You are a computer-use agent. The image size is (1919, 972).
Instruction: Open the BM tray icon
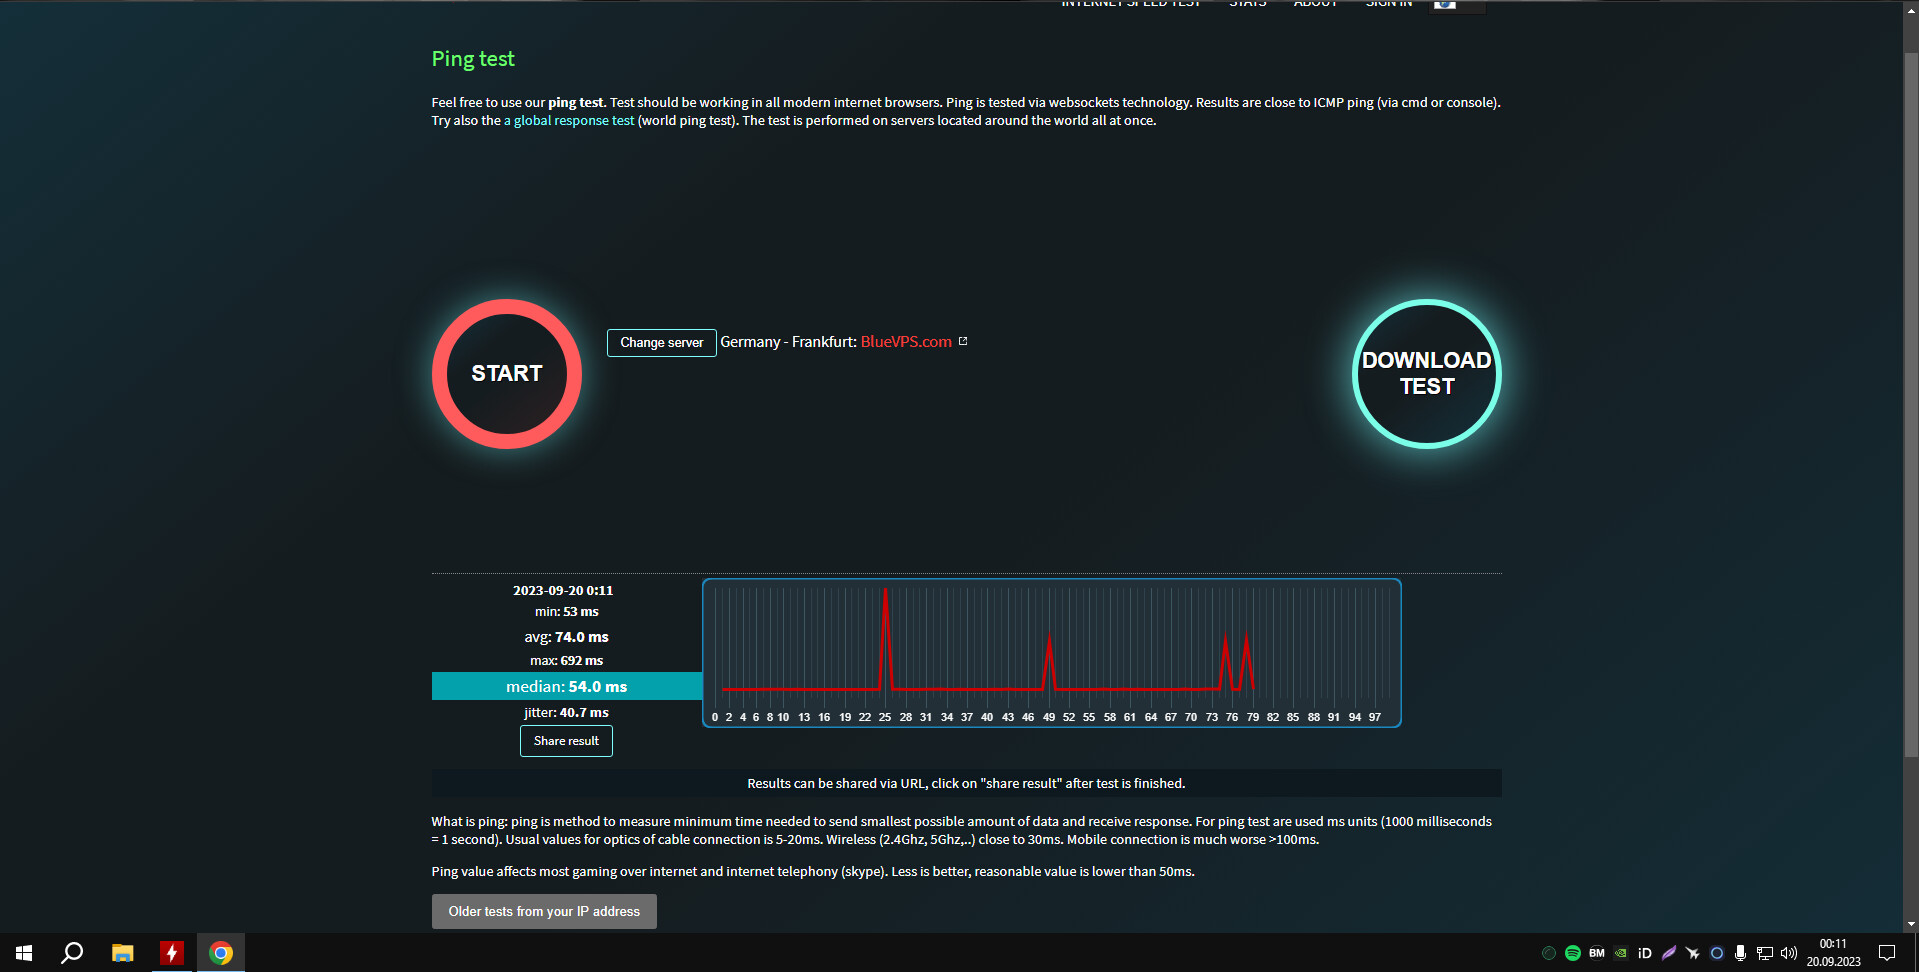(1597, 953)
